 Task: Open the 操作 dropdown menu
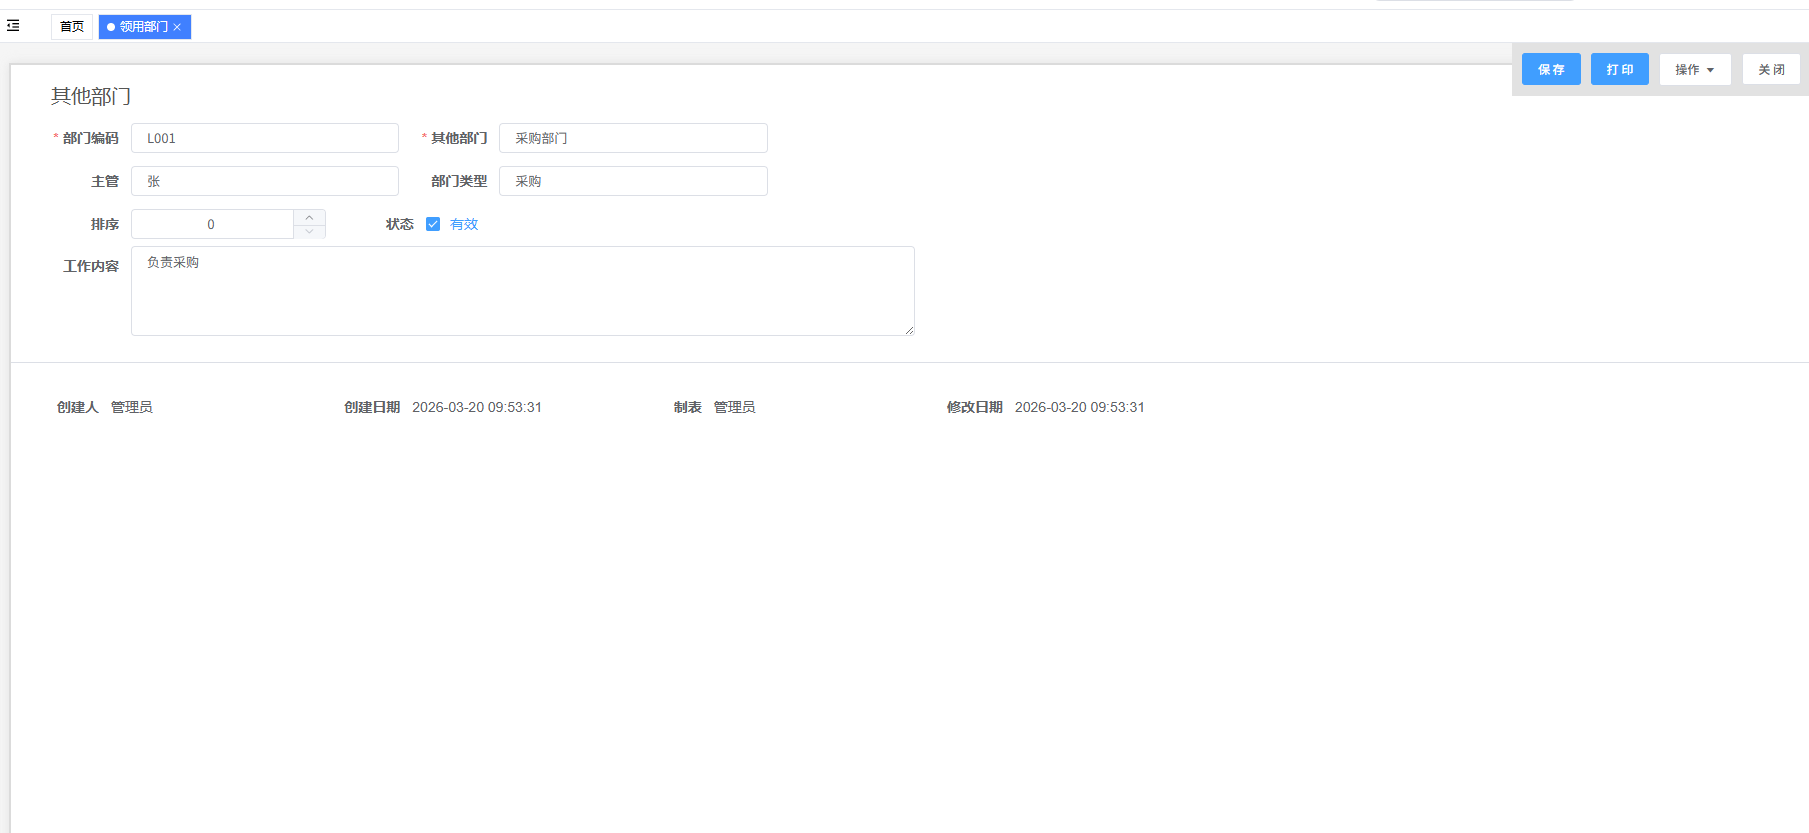click(1694, 69)
